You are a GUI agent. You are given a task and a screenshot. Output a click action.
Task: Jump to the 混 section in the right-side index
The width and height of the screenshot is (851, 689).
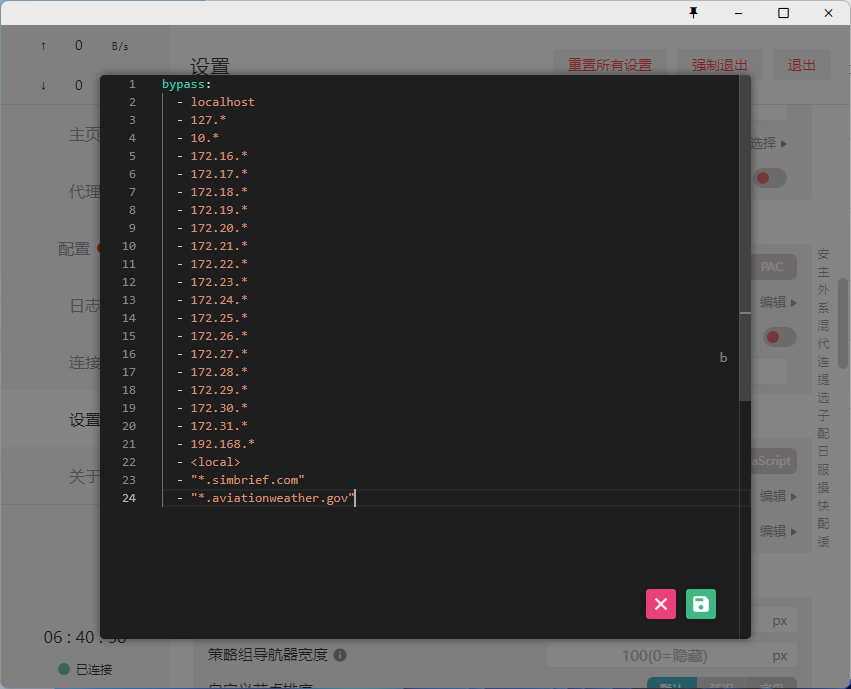[823, 326]
